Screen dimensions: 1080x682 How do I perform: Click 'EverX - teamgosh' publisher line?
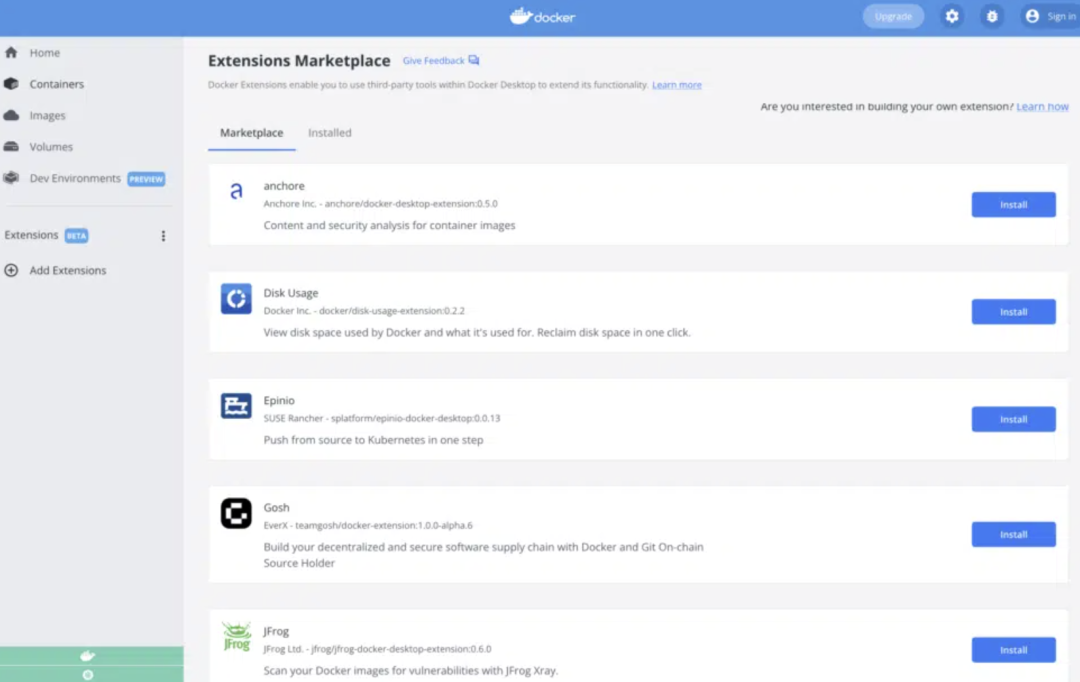click(368, 525)
